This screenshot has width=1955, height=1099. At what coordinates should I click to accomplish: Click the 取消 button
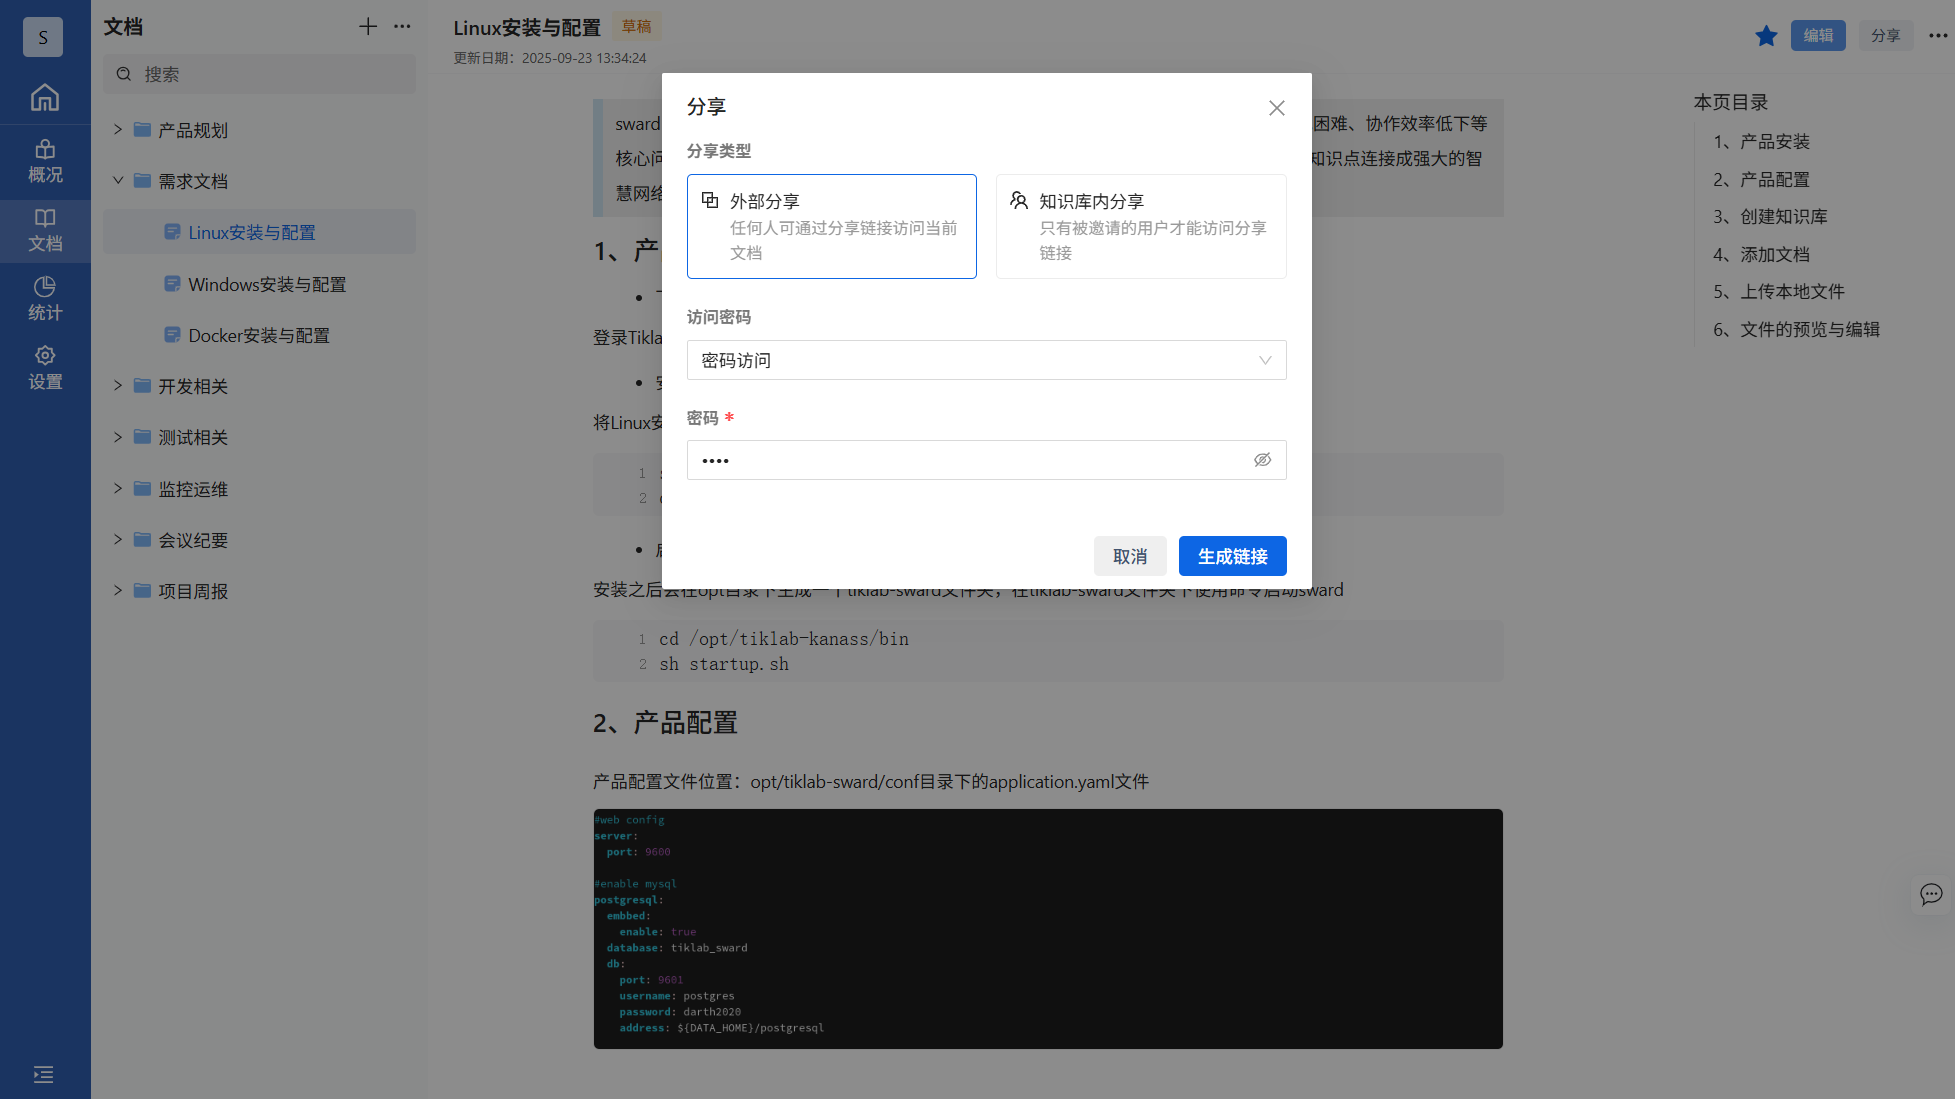(x=1130, y=556)
